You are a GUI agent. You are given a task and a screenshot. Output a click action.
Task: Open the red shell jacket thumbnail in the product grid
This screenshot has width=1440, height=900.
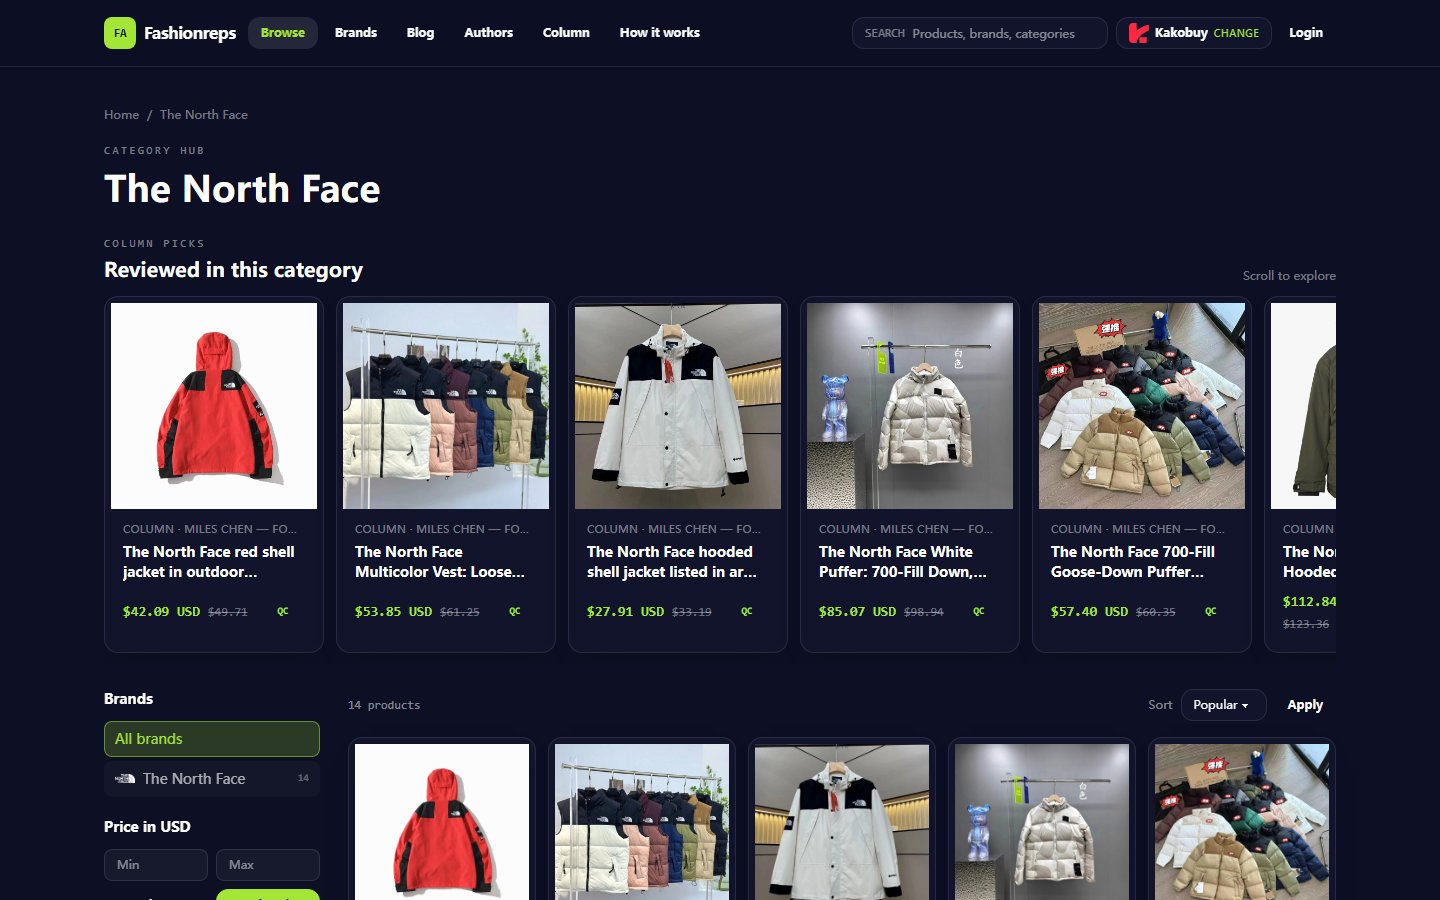442,822
